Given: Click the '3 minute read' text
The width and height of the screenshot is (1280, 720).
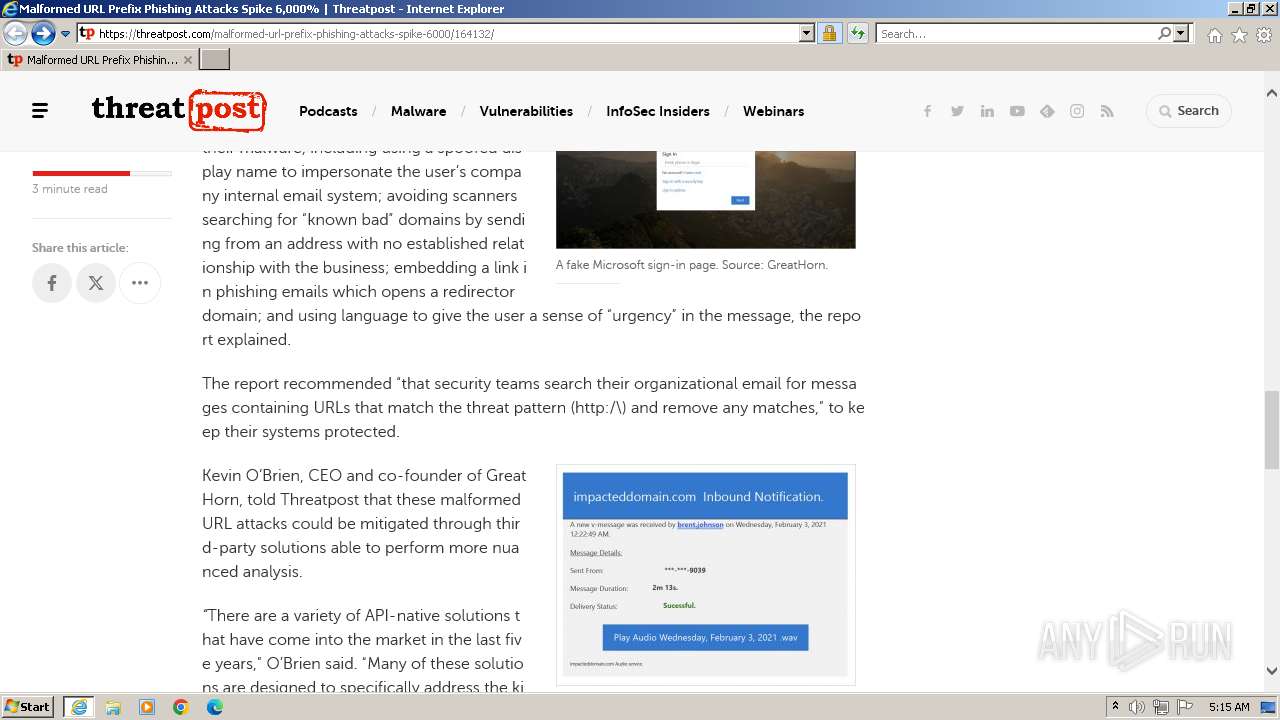Looking at the screenshot, I should pos(70,189).
